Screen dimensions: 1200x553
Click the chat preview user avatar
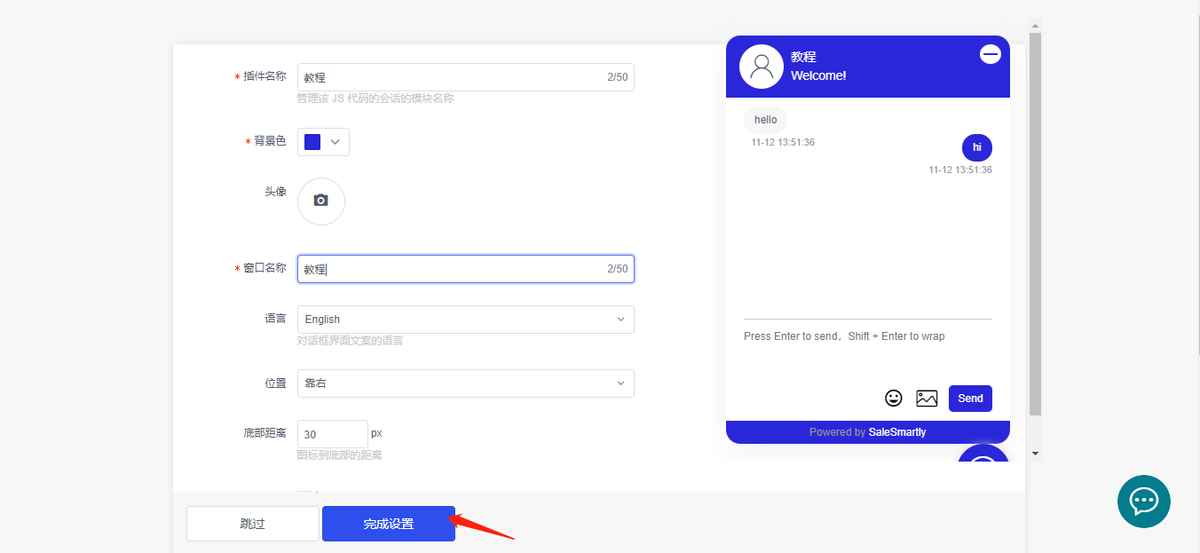[761, 66]
